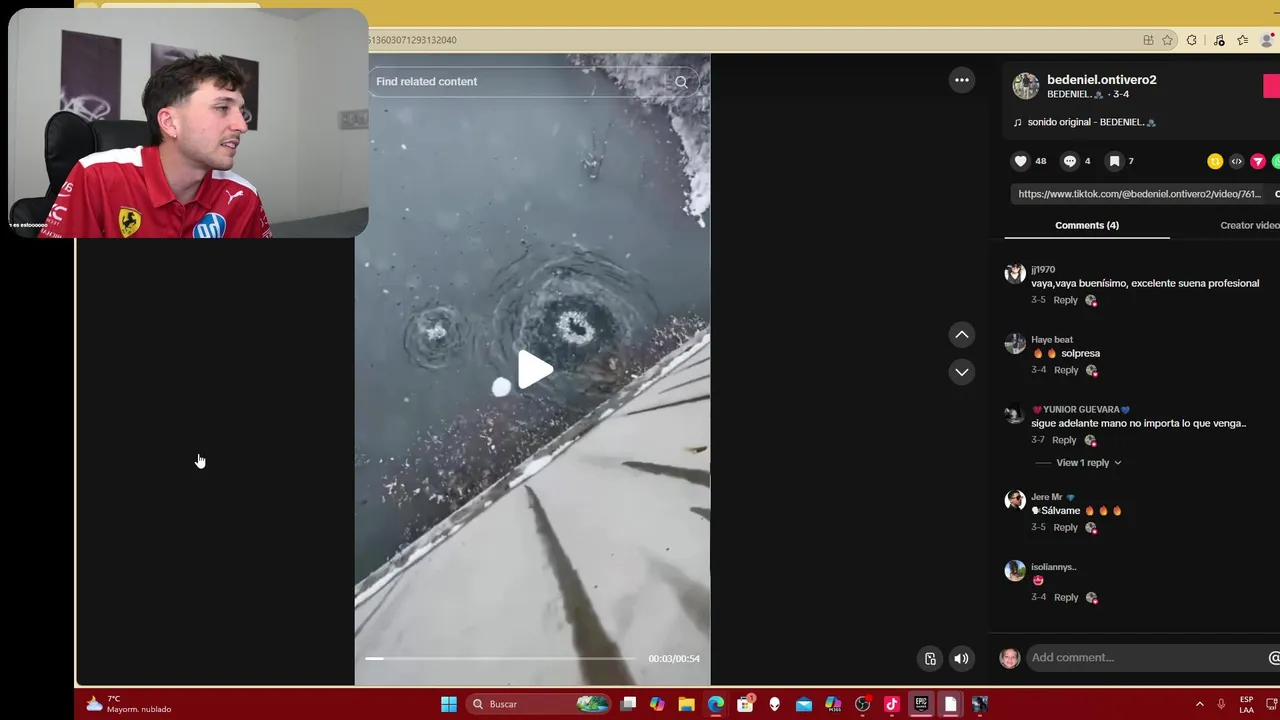The height and width of the screenshot is (720, 1280).
Task: Open the three-dots more options menu
Action: (x=961, y=80)
